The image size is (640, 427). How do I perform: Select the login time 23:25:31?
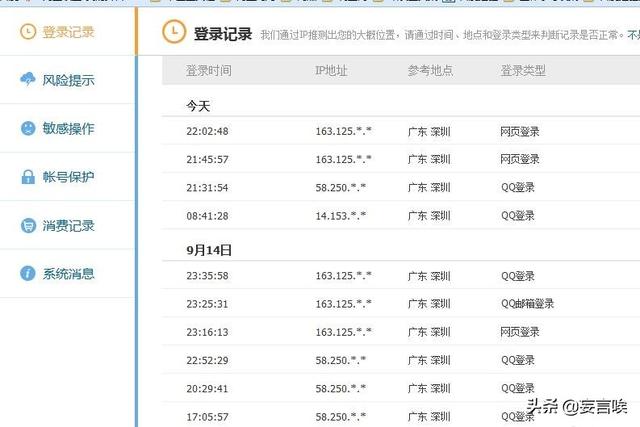[207, 304]
